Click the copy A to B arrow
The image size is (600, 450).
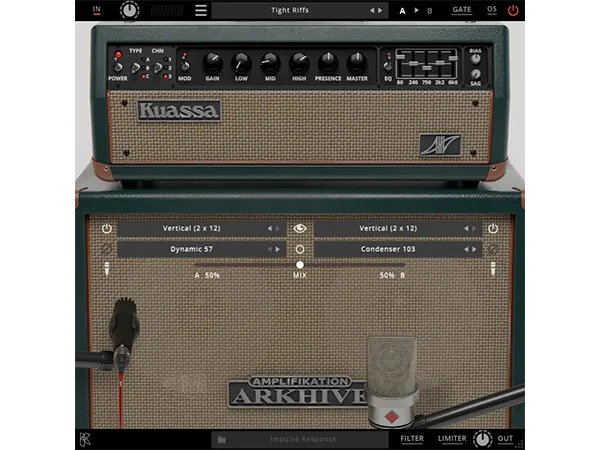coord(416,10)
